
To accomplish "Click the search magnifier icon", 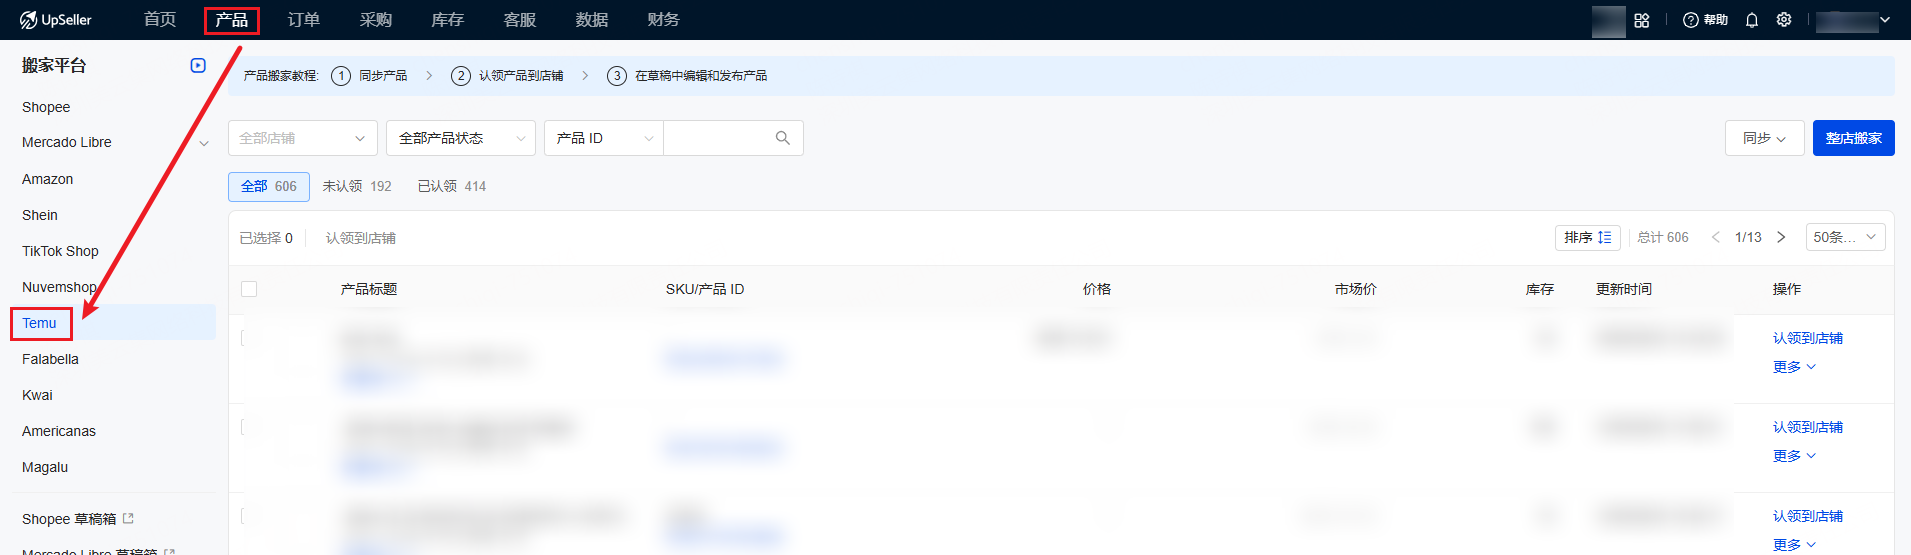I will pos(783,138).
